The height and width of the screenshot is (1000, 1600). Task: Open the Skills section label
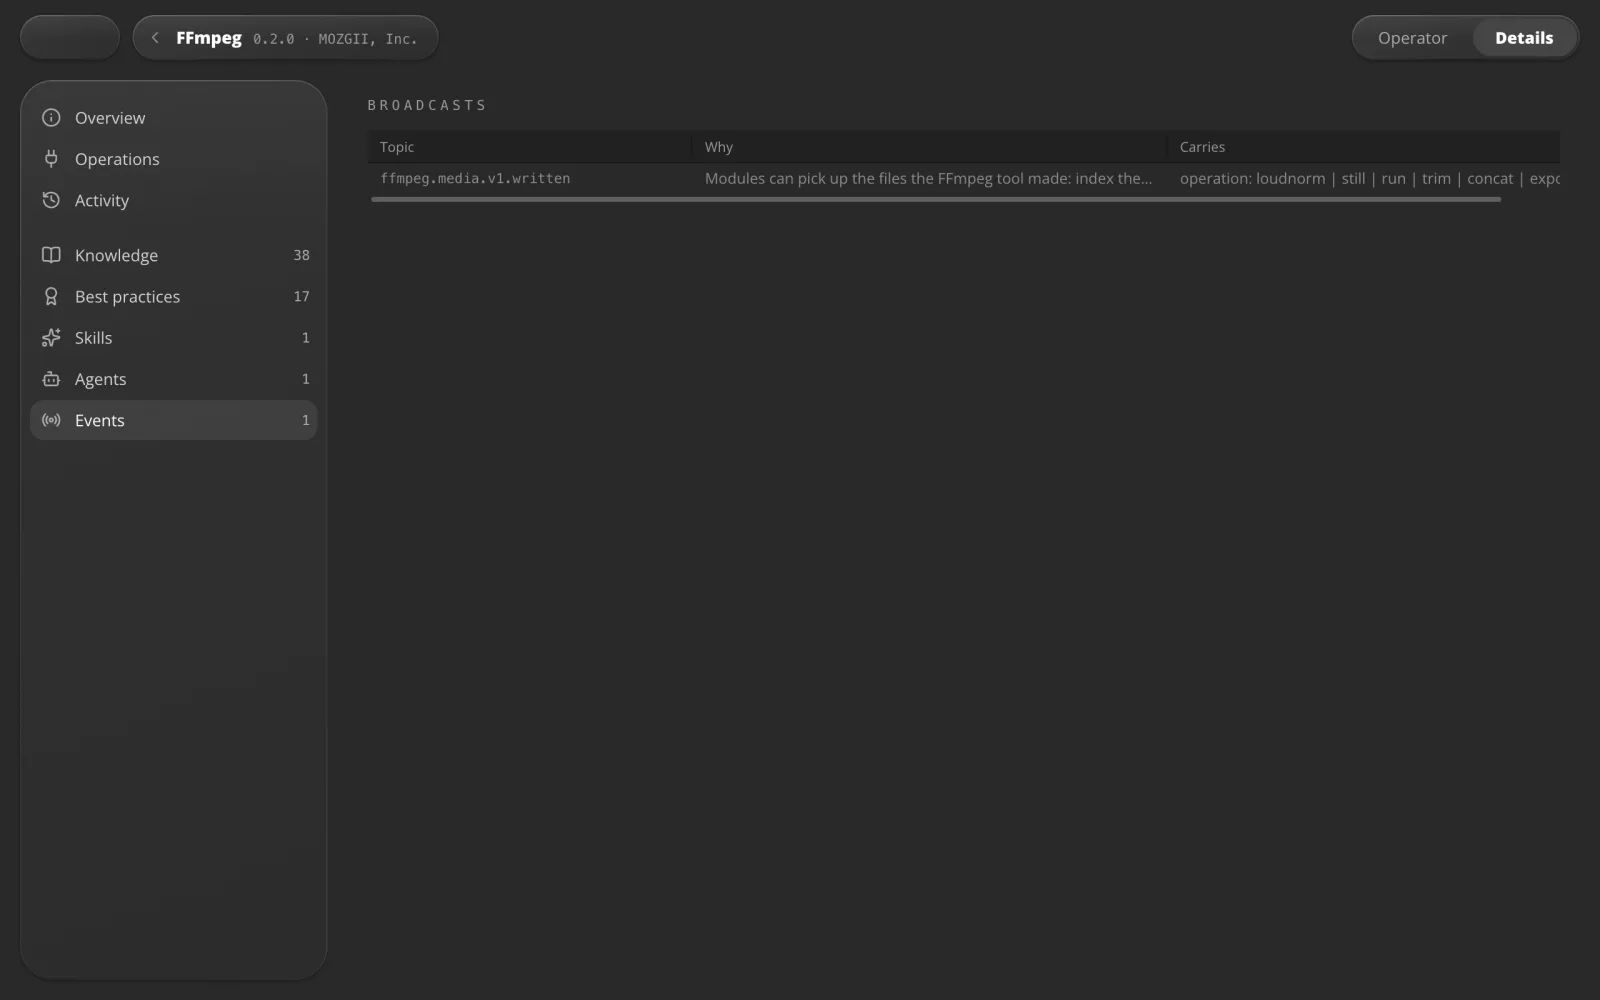coord(93,338)
